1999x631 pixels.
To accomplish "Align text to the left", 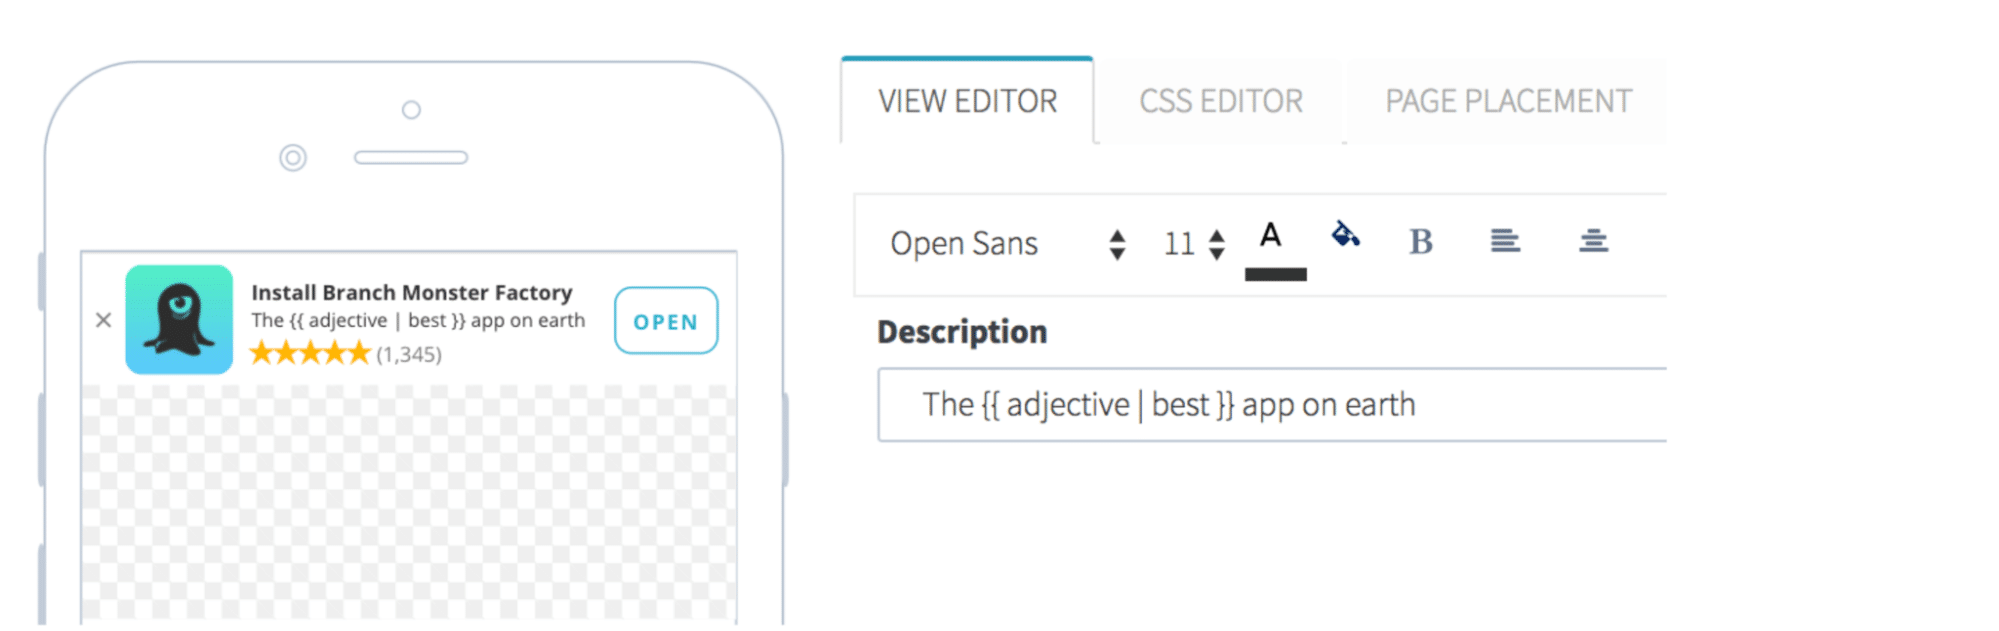I will click(x=1504, y=241).
